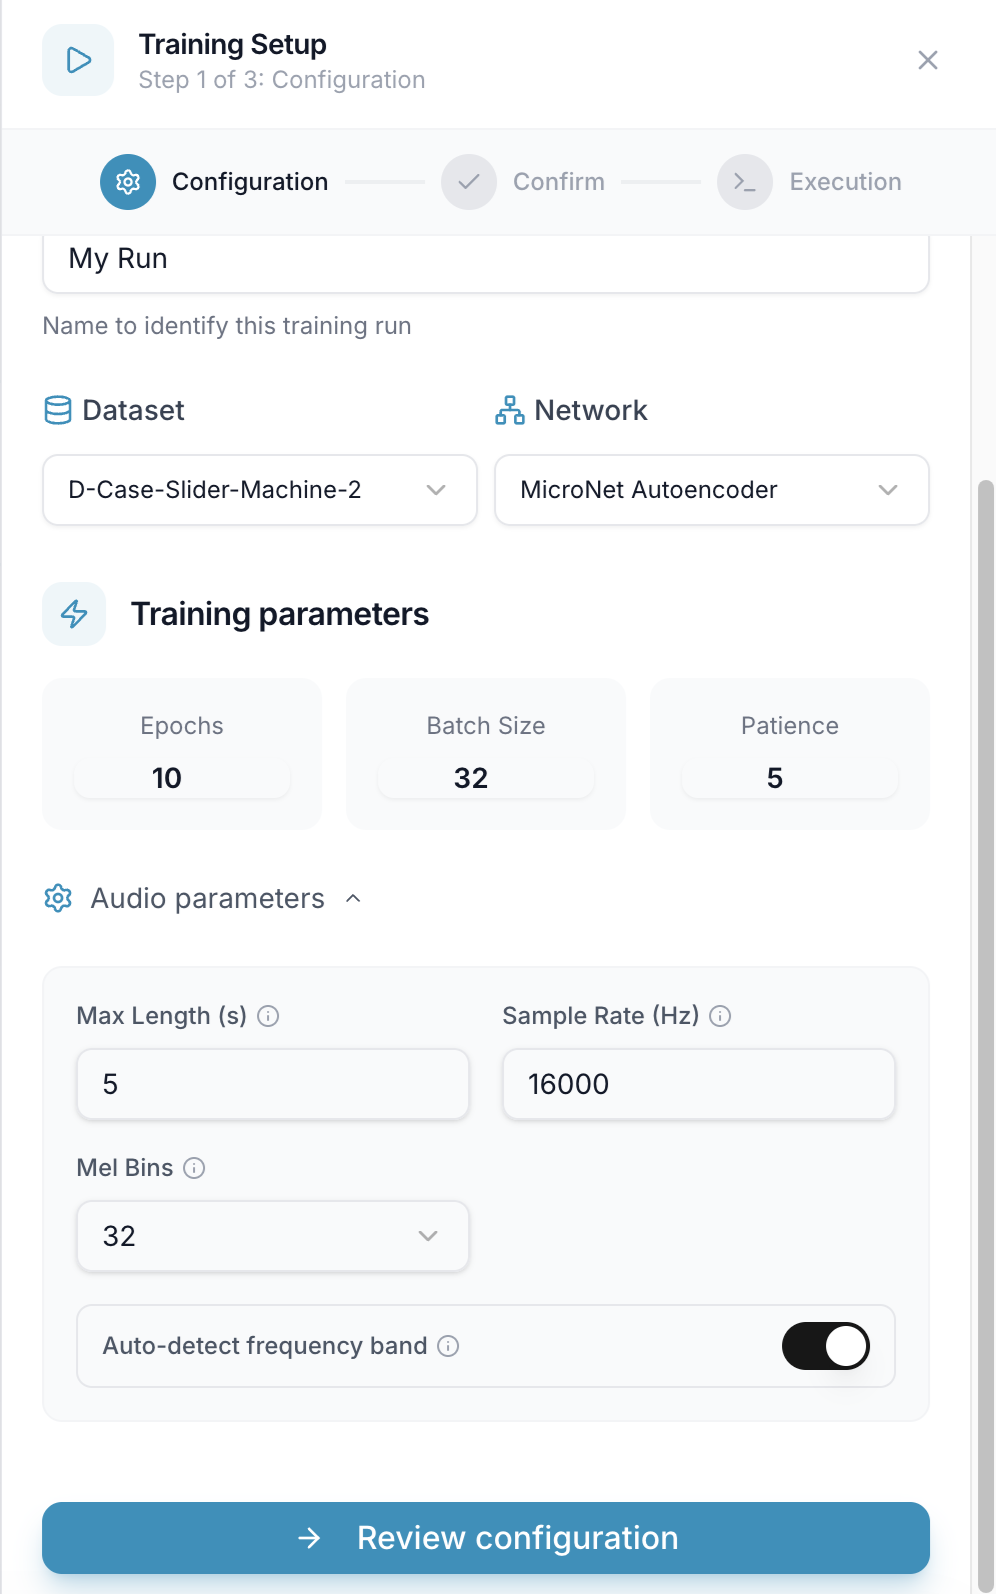
Task: Click 'Name to identify this training run' text
Action: (x=227, y=326)
